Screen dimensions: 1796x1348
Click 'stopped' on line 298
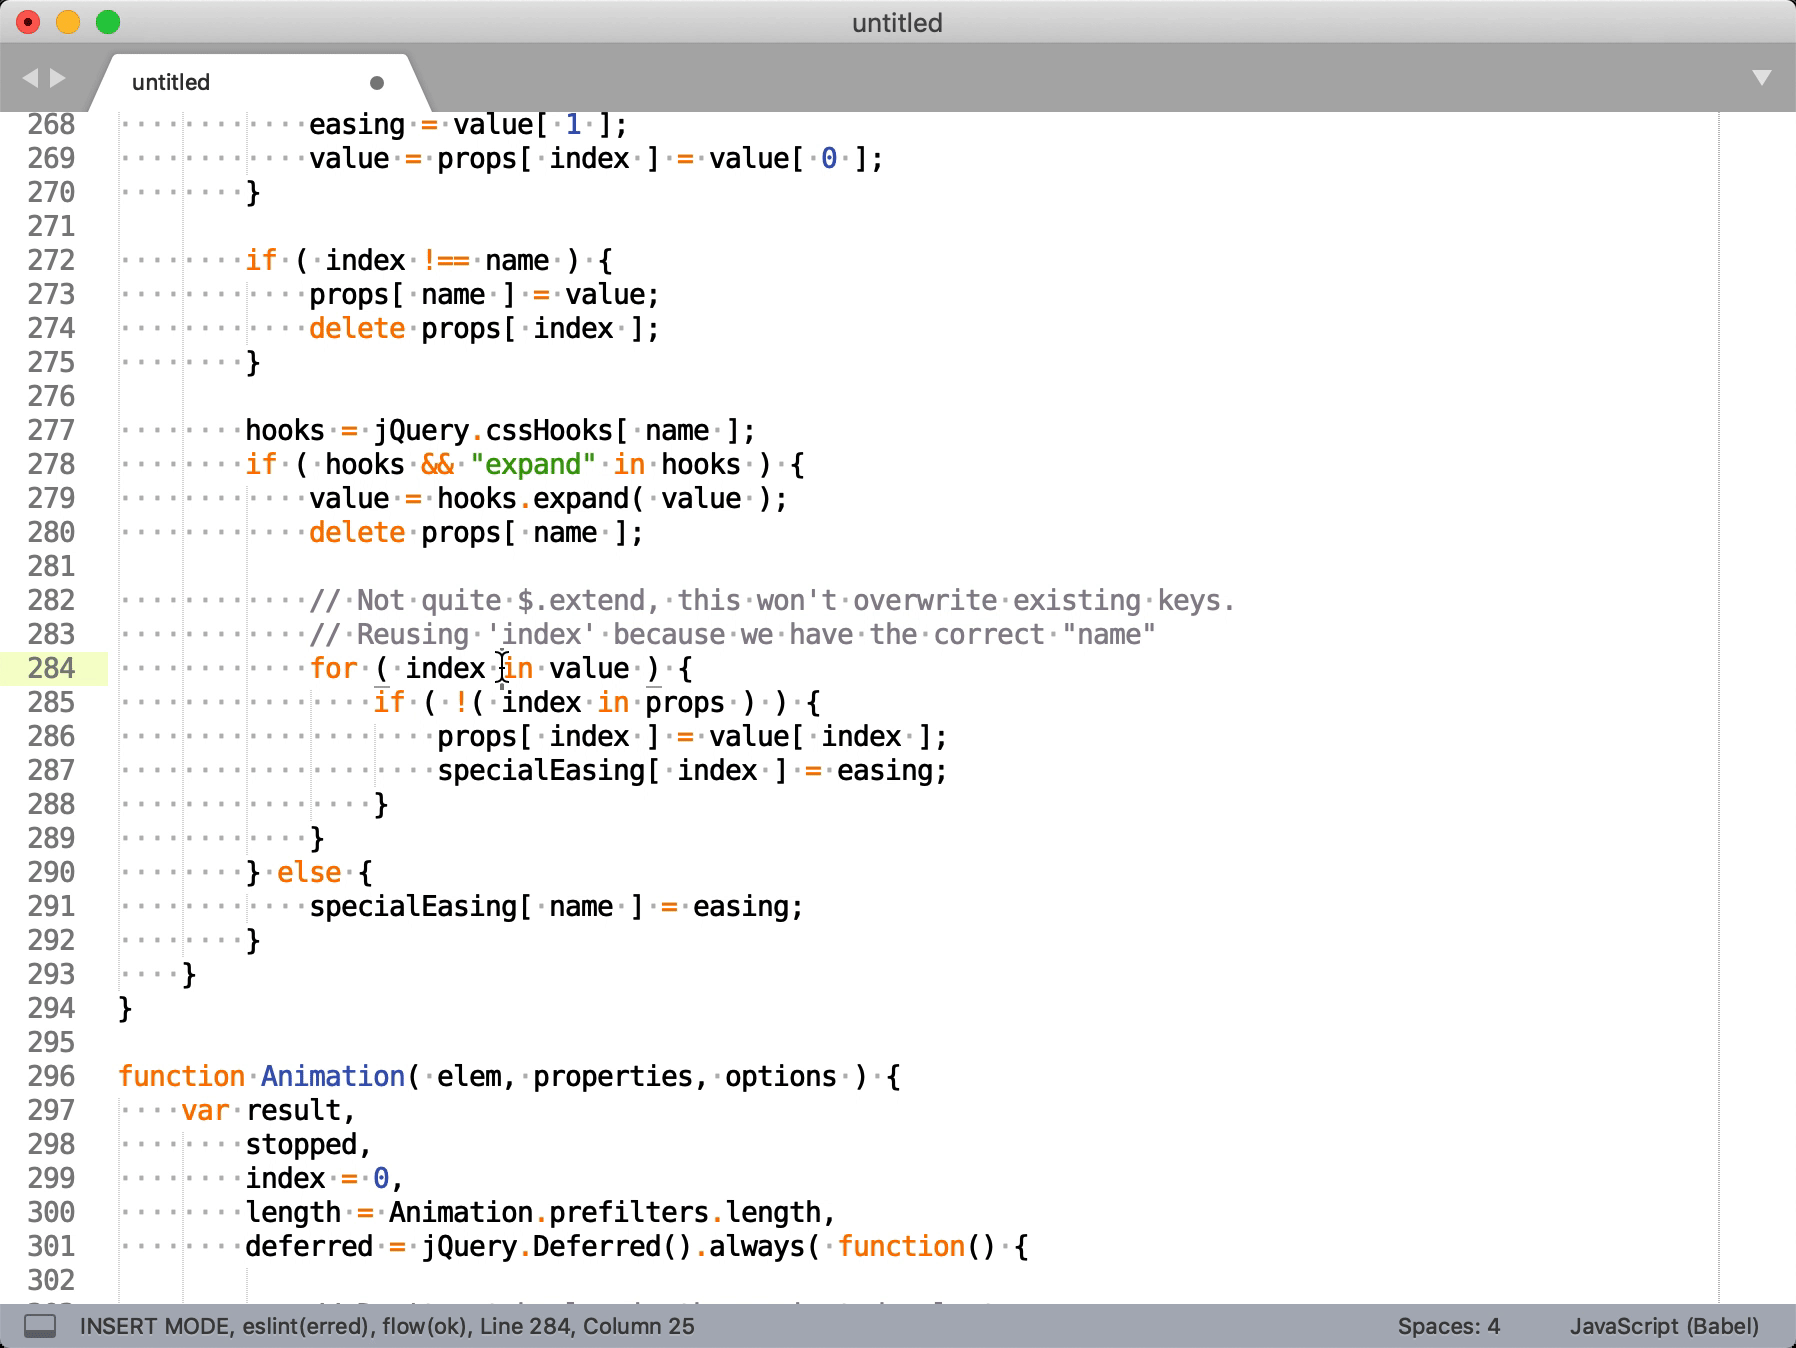[x=301, y=1144]
